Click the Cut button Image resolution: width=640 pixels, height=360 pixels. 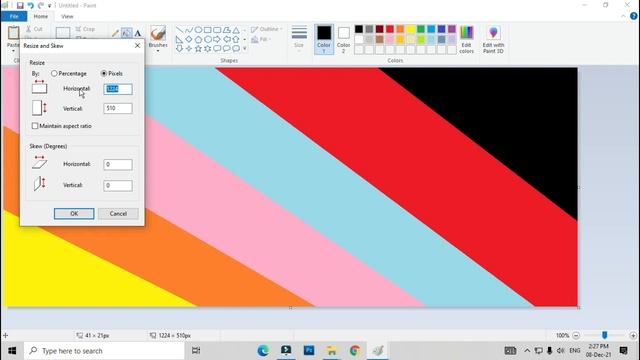[34, 29]
